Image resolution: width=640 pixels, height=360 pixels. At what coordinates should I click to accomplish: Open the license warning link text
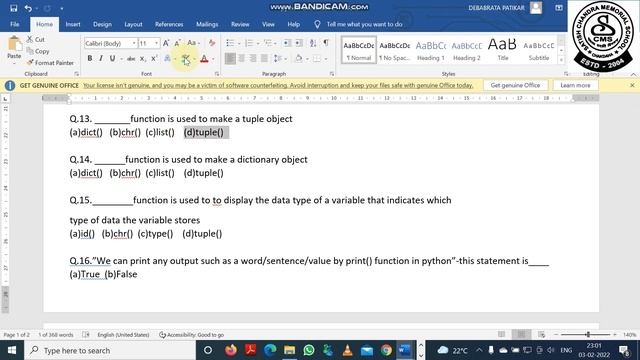(278, 85)
